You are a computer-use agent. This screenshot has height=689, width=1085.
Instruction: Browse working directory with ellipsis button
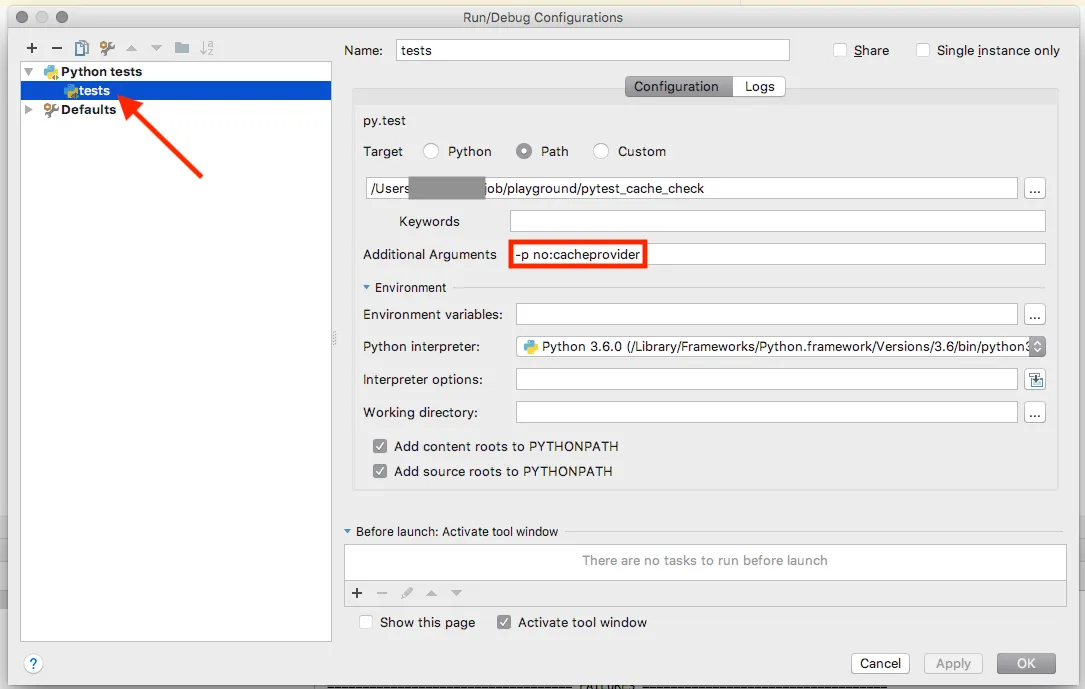click(x=1034, y=413)
